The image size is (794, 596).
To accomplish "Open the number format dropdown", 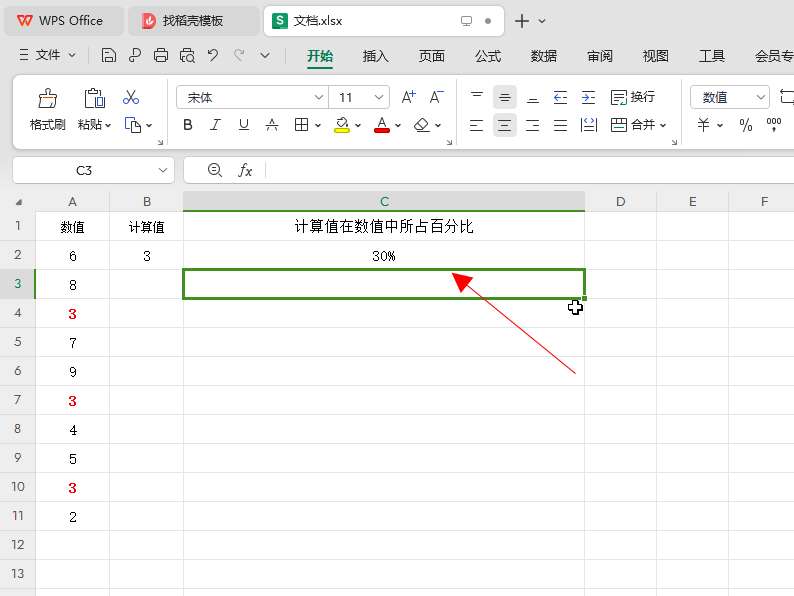I will 760,97.
